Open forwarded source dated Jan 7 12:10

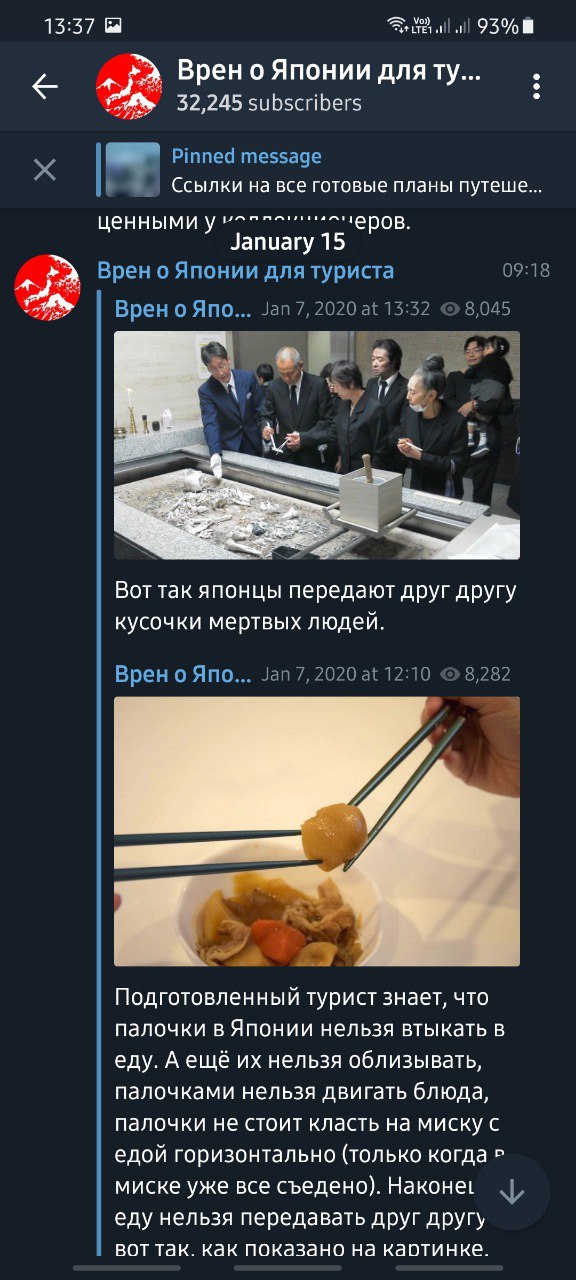(x=183, y=675)
